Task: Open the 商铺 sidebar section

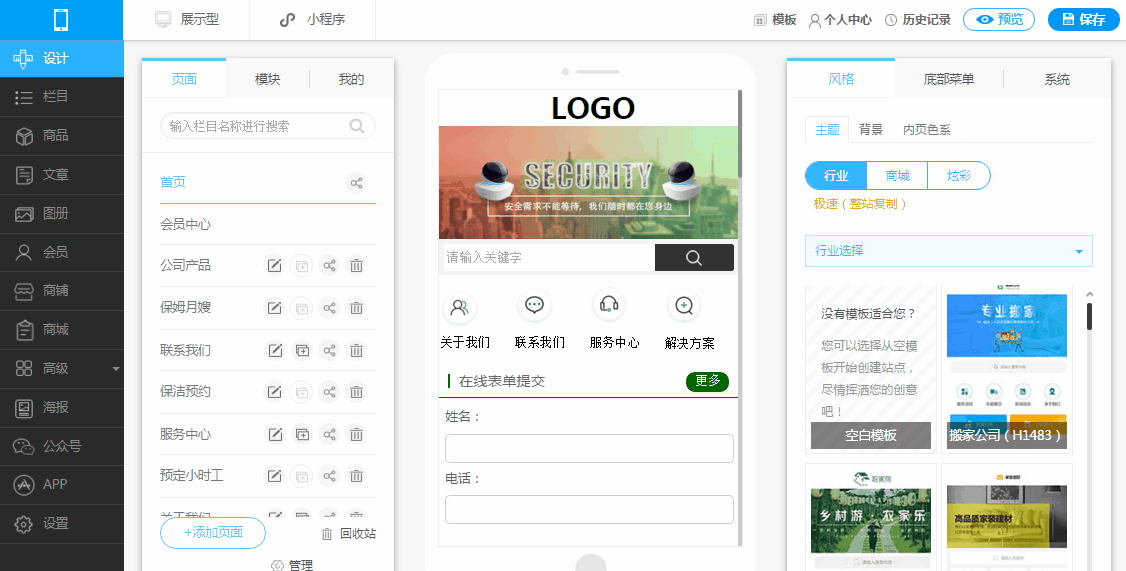Action: point(62,291)
